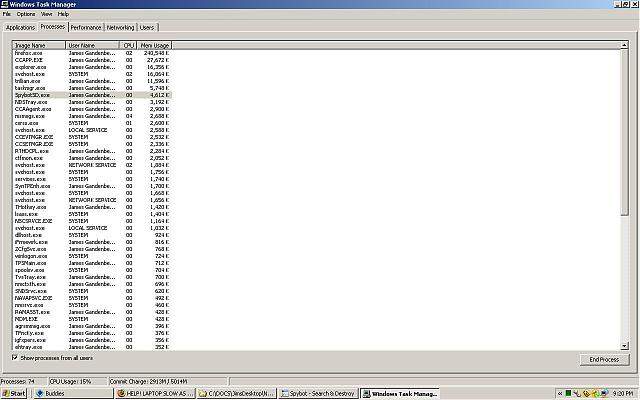Click the Windows Task Manager taskbar button
Screen dimensions: 640x400
coord(400,393)
